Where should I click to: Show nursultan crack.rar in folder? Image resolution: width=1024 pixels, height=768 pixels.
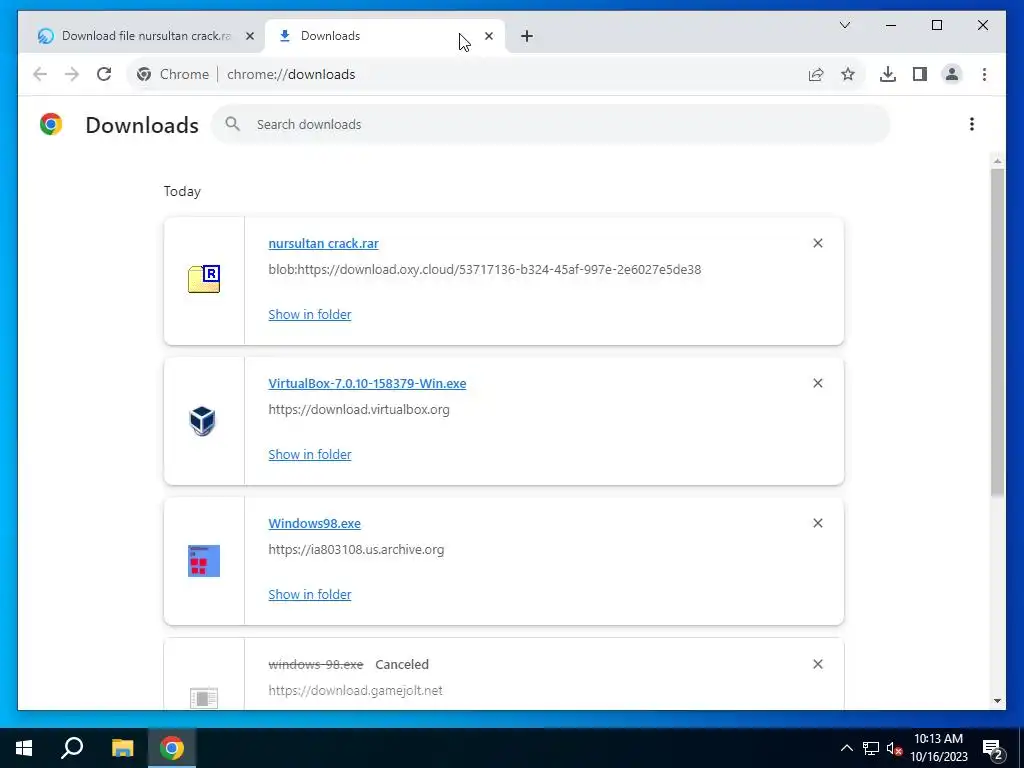coord(310,314)
